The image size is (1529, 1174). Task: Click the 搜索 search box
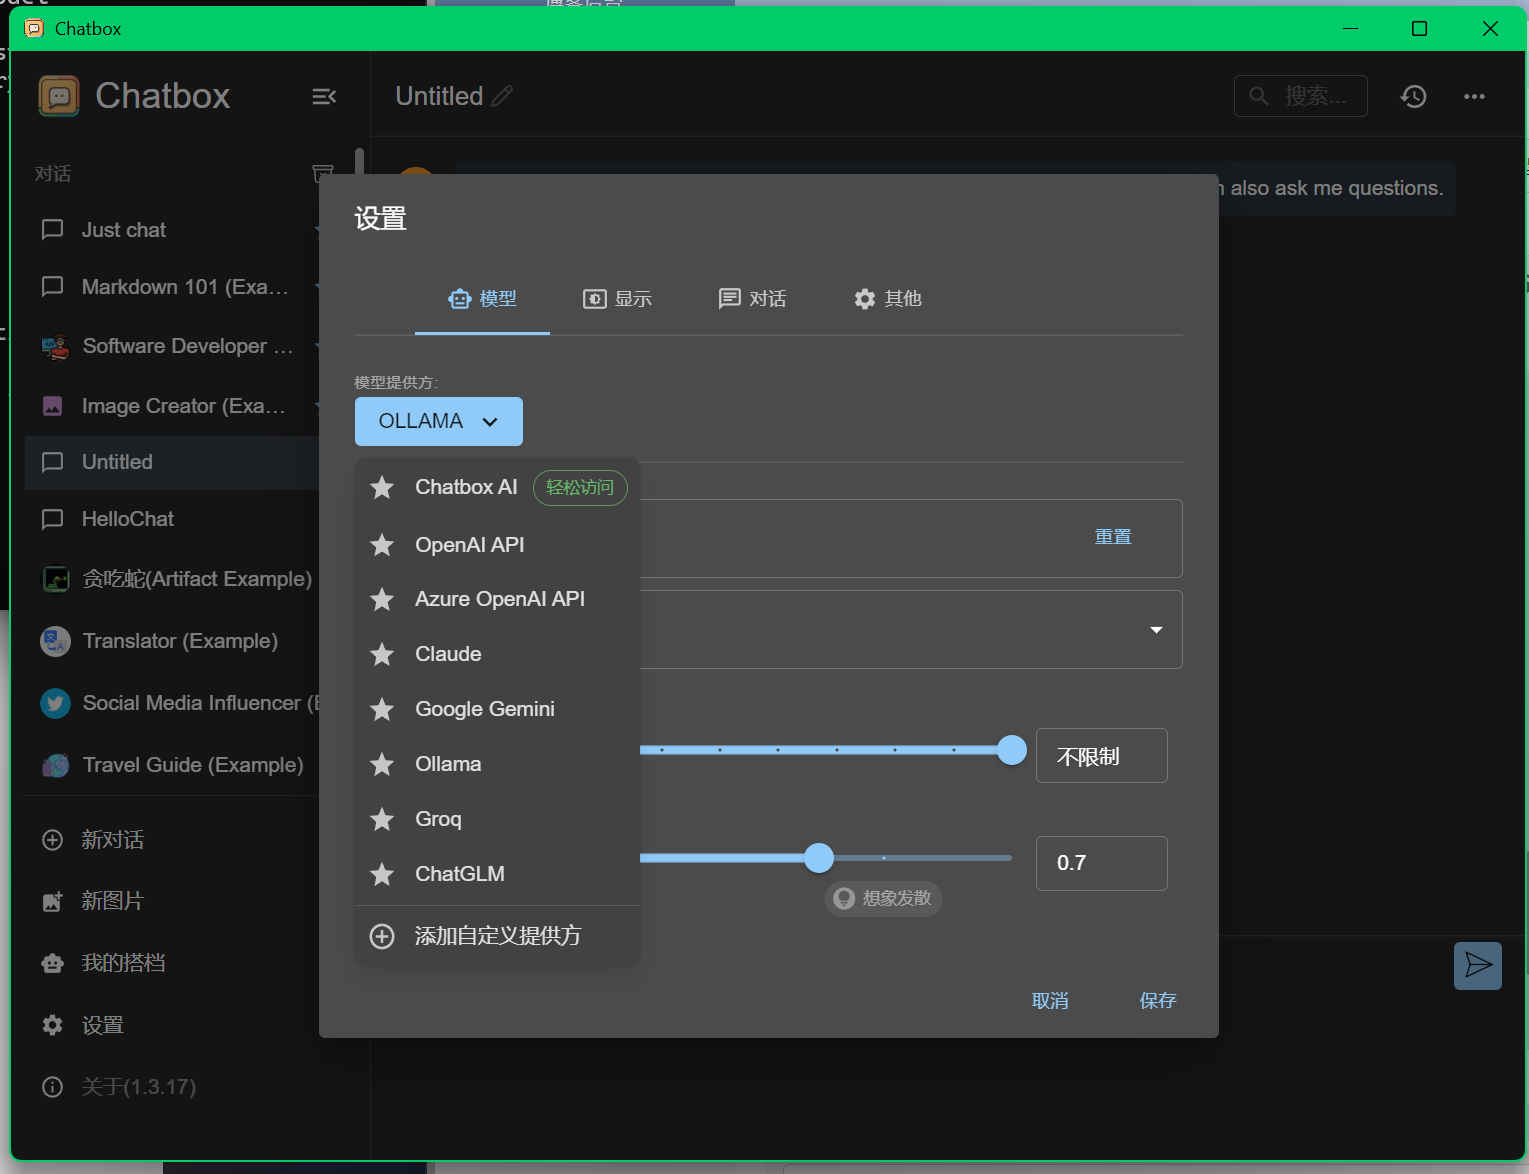point(1300,96)
